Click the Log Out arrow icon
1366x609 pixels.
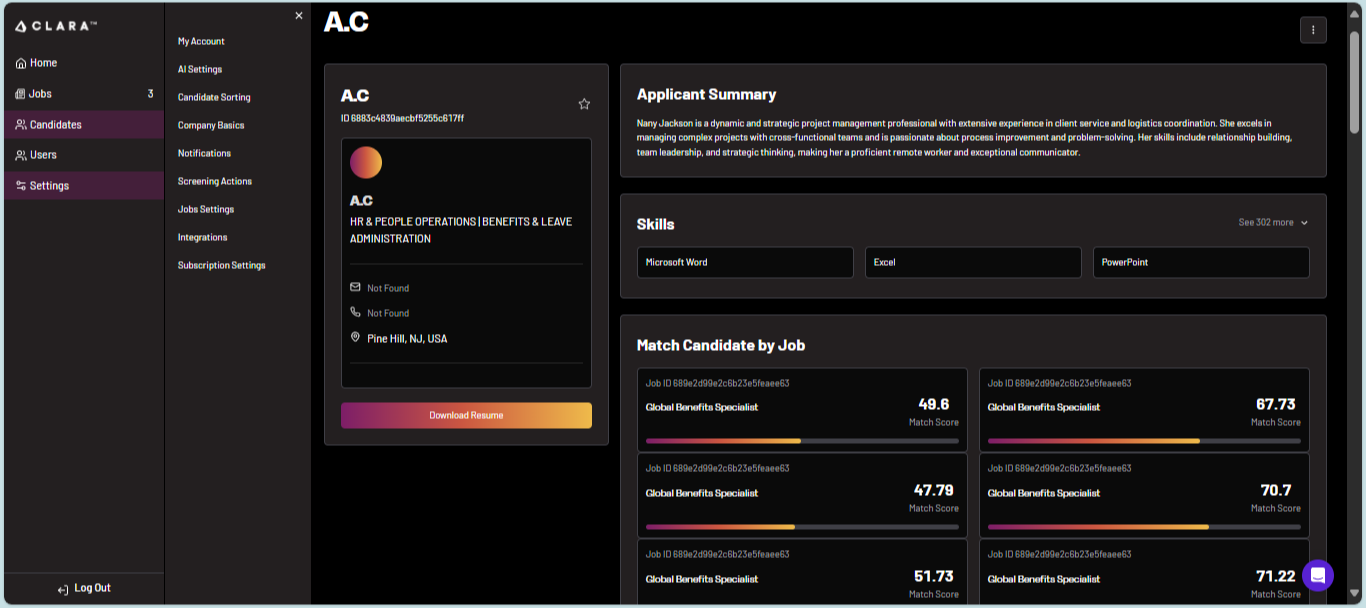(x=63, y=589)
